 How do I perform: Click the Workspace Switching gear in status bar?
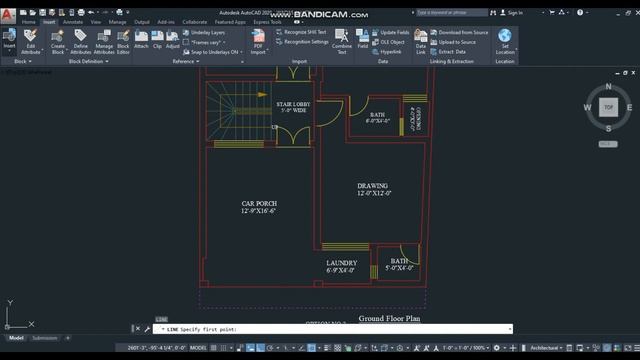(x=496, y=348)
